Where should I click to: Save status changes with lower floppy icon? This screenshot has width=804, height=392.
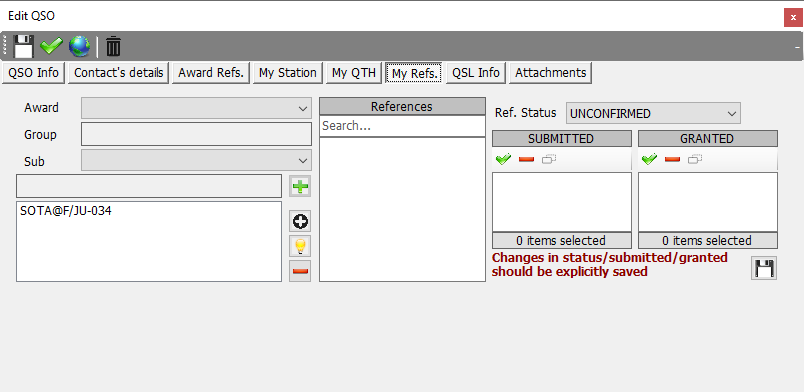(x=764, y=268)
